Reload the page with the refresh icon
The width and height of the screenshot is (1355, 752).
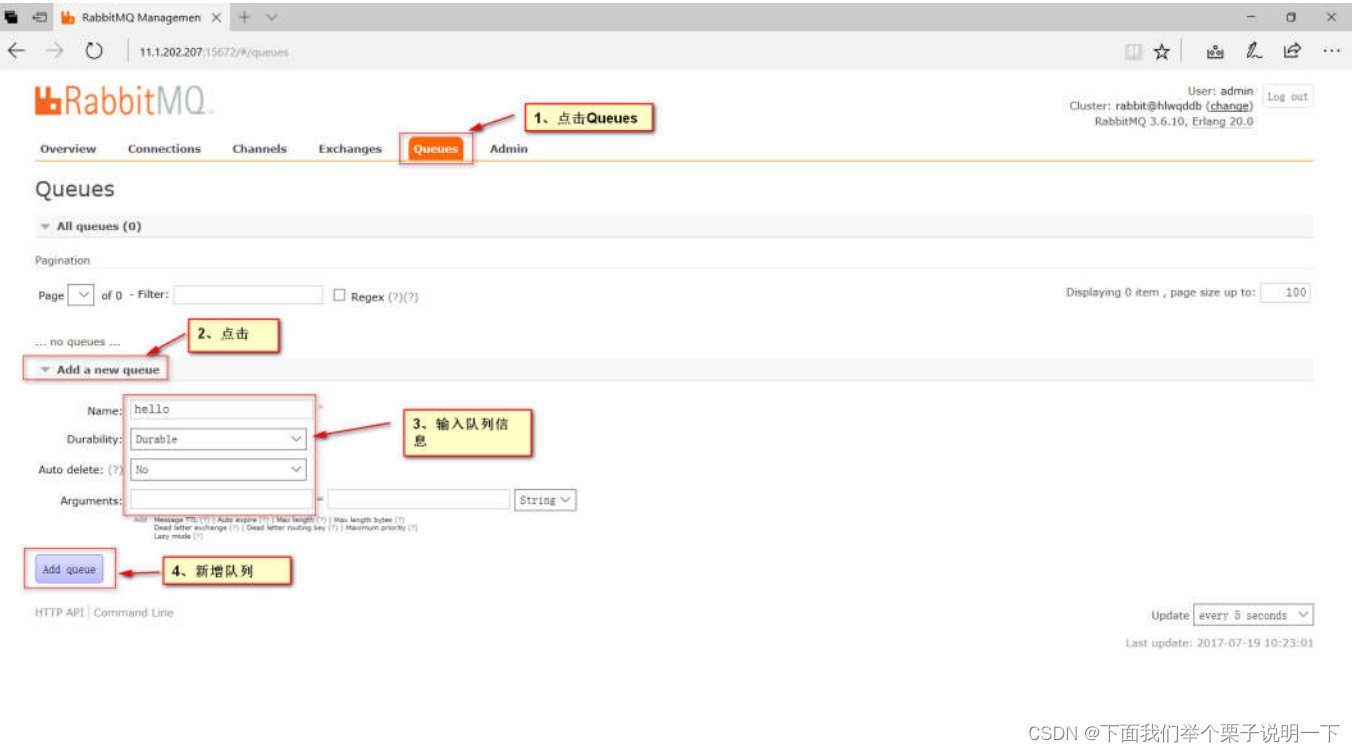[x=94, y=51]
